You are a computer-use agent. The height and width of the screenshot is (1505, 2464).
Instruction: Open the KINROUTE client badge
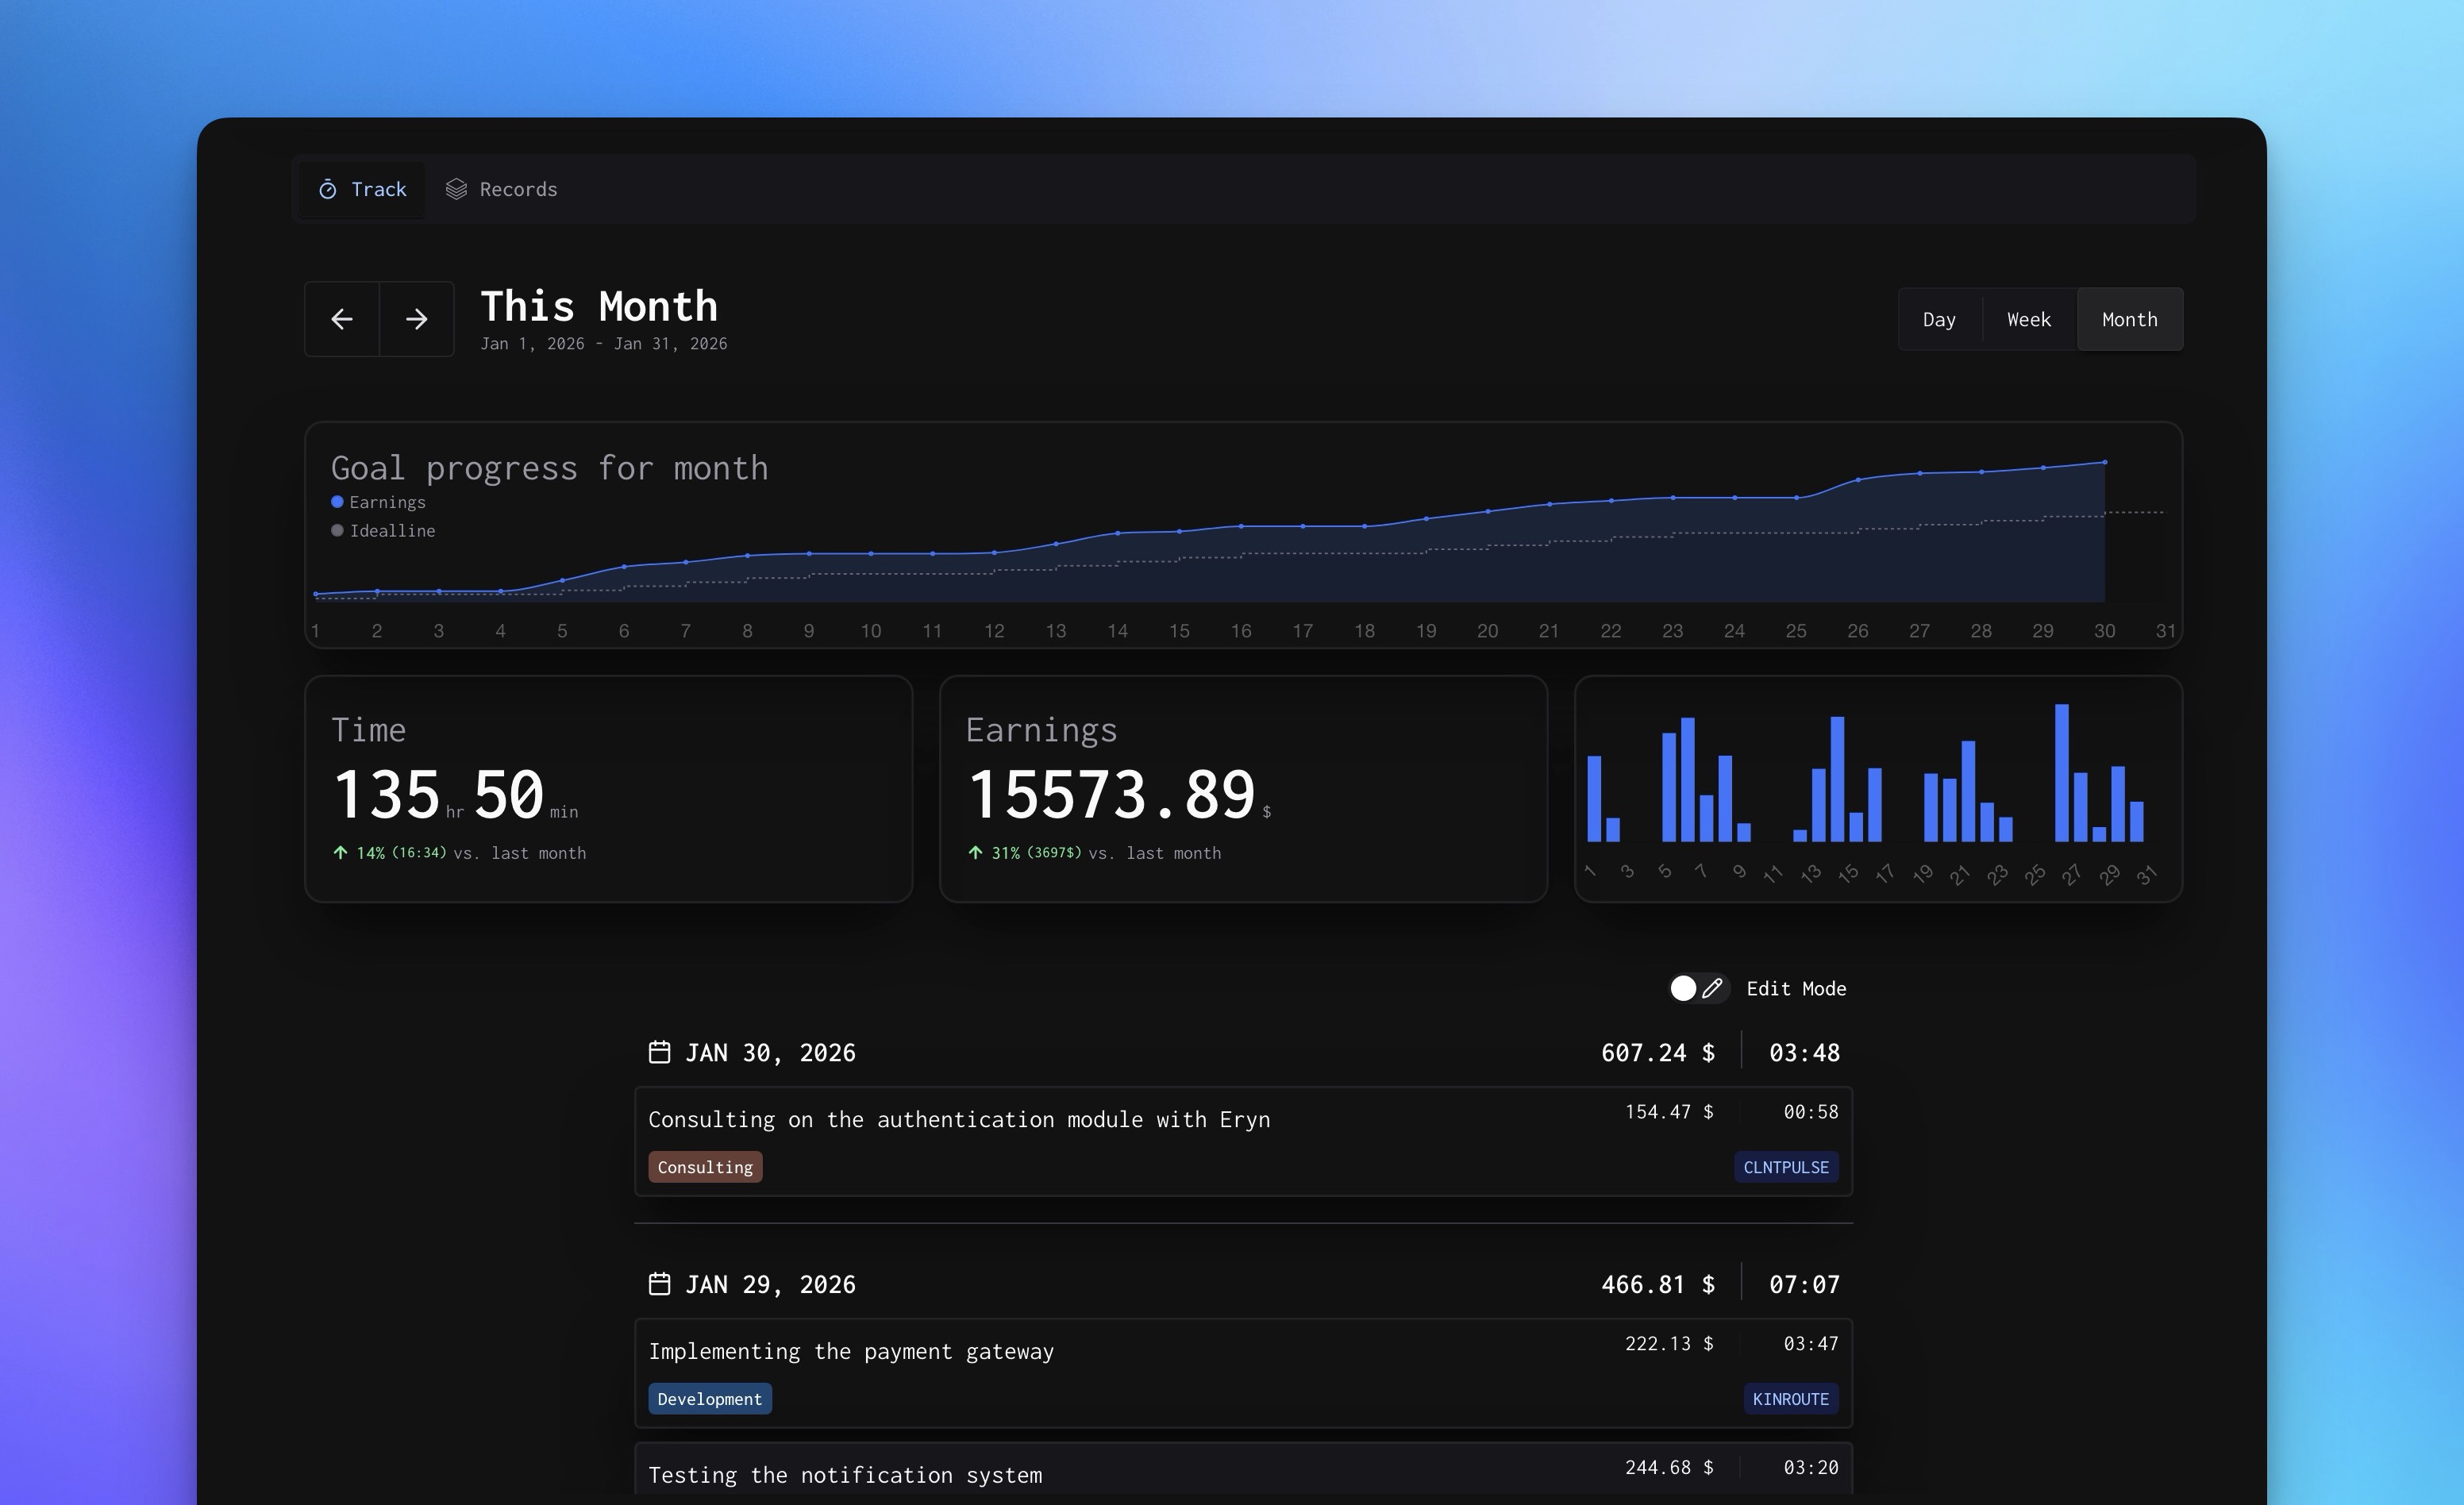(1790, 1398)
